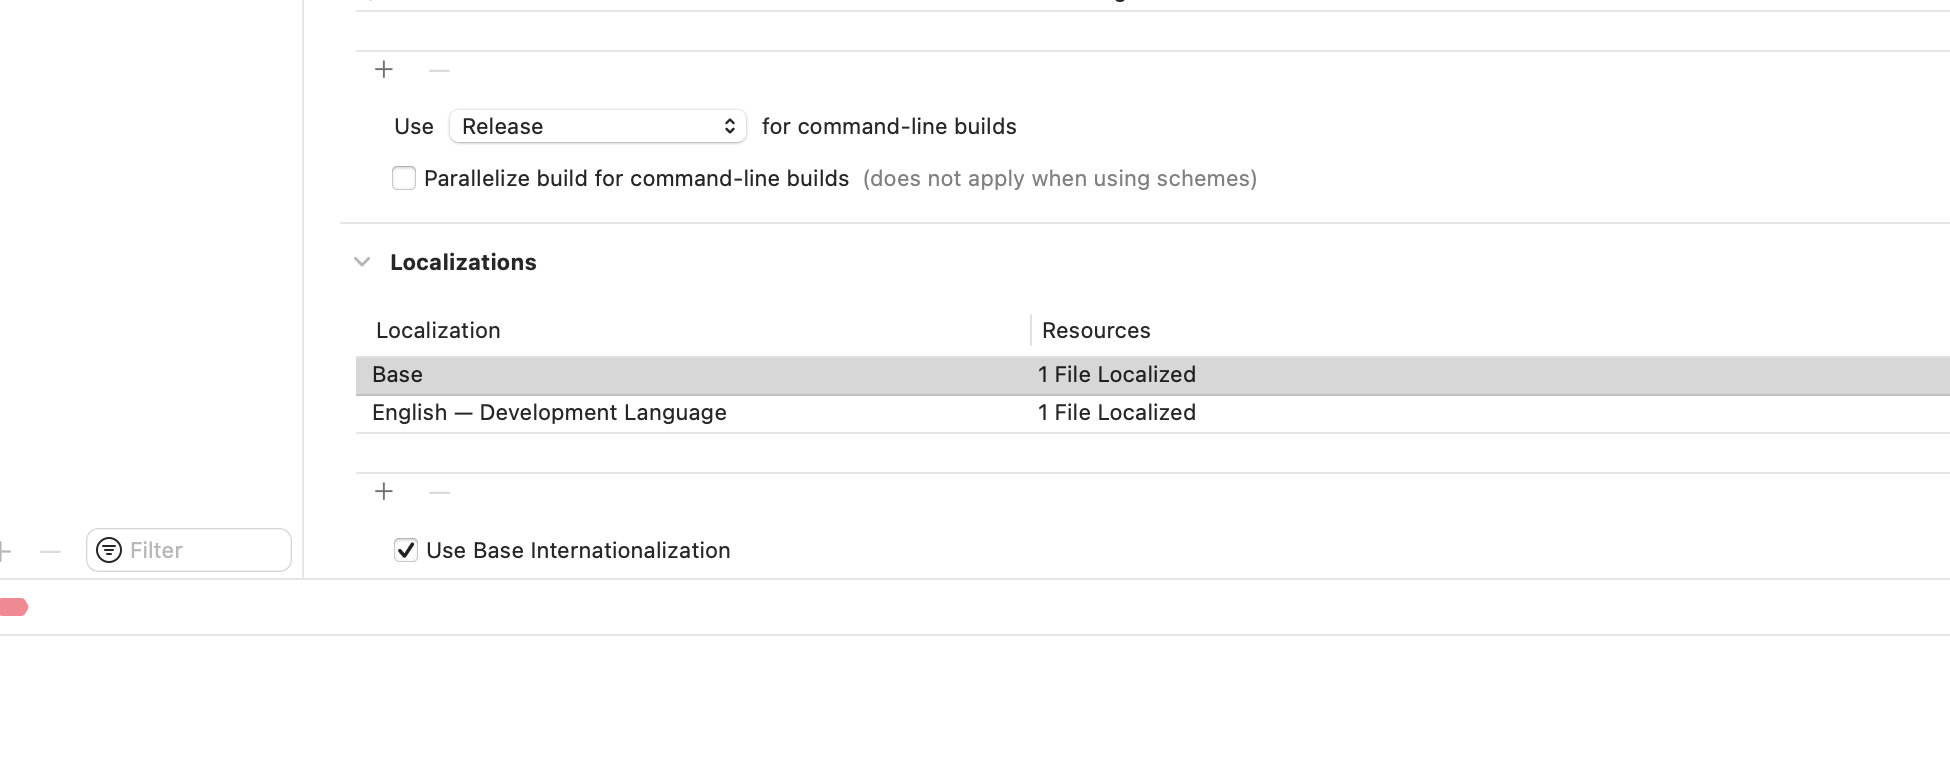Click the Localization column header
This screenshot has height=758, width=1950.
click(x=438, y=331)
